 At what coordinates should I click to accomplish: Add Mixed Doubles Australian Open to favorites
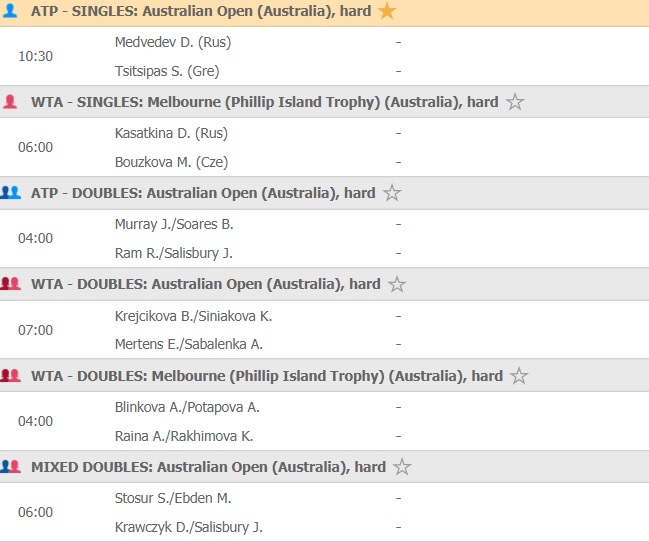402,467
